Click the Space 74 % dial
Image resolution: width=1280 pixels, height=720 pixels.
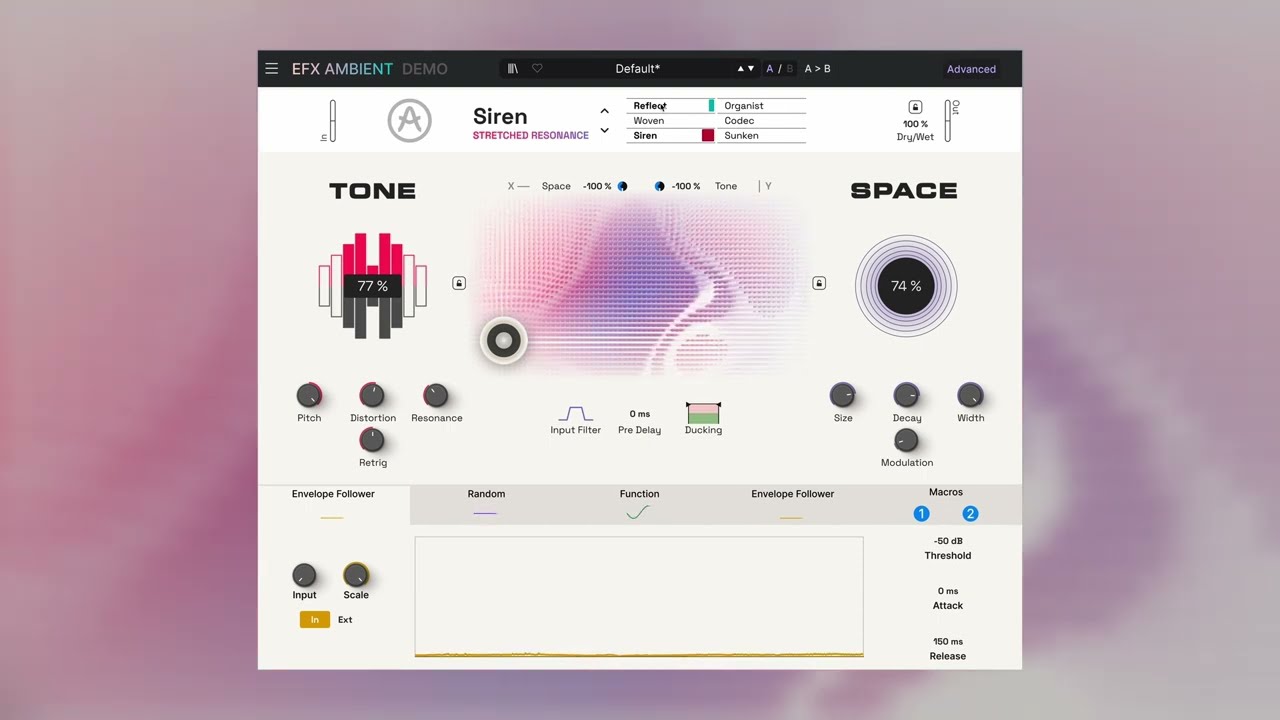[x=906, y=286]
